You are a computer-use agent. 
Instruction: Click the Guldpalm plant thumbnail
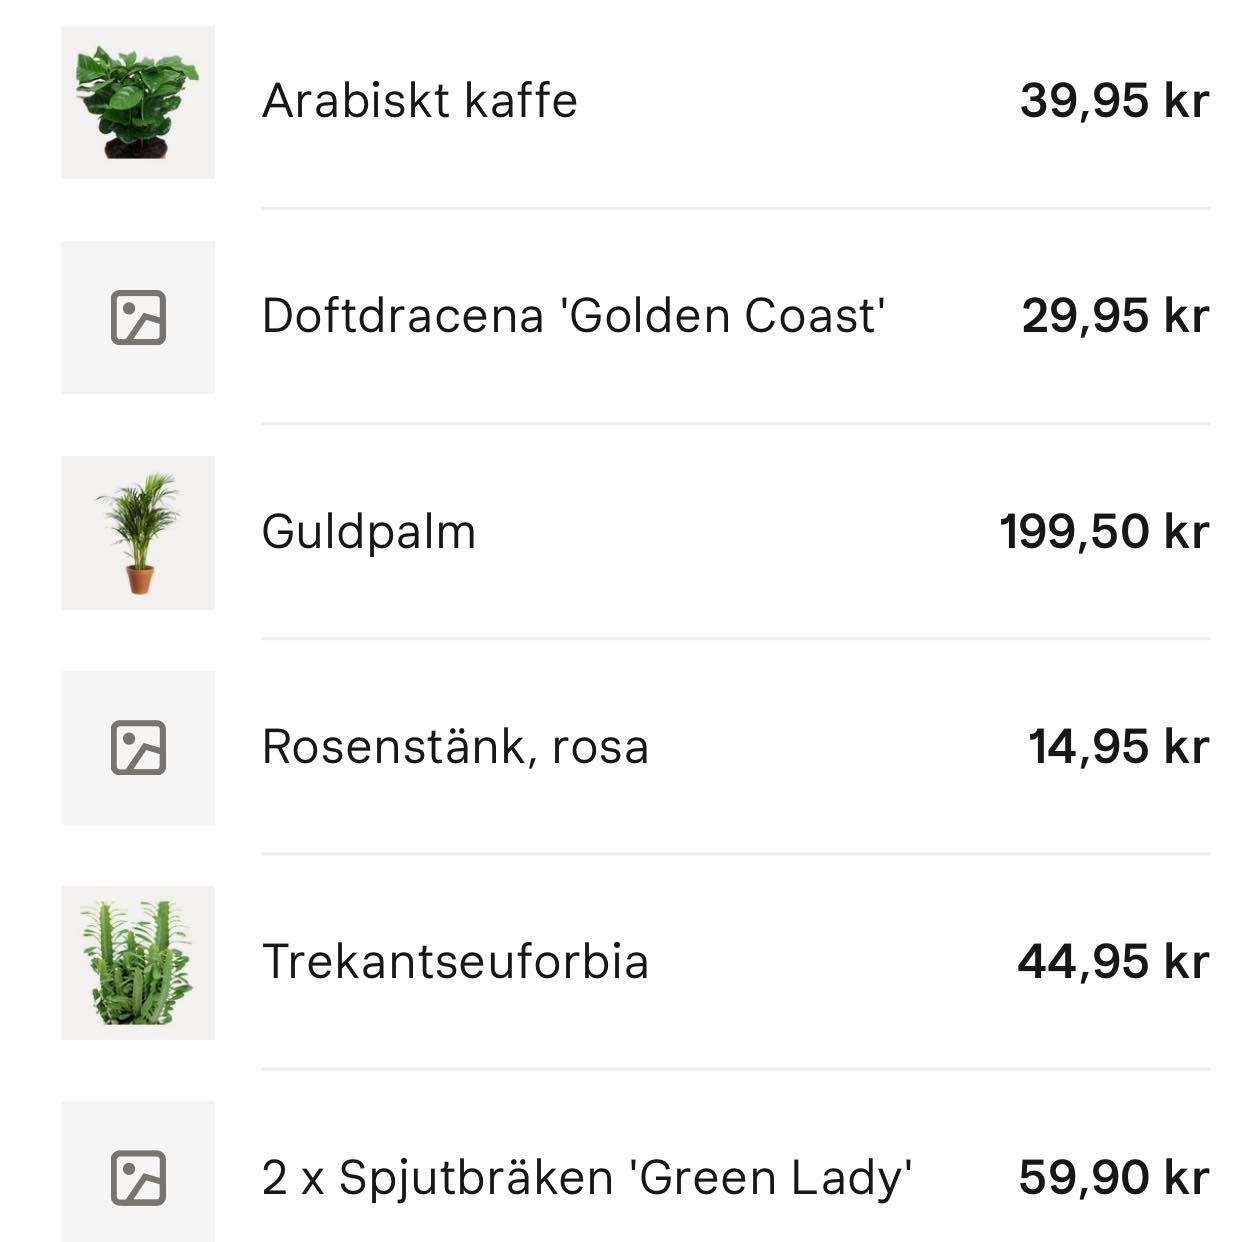tap(138, 533)
